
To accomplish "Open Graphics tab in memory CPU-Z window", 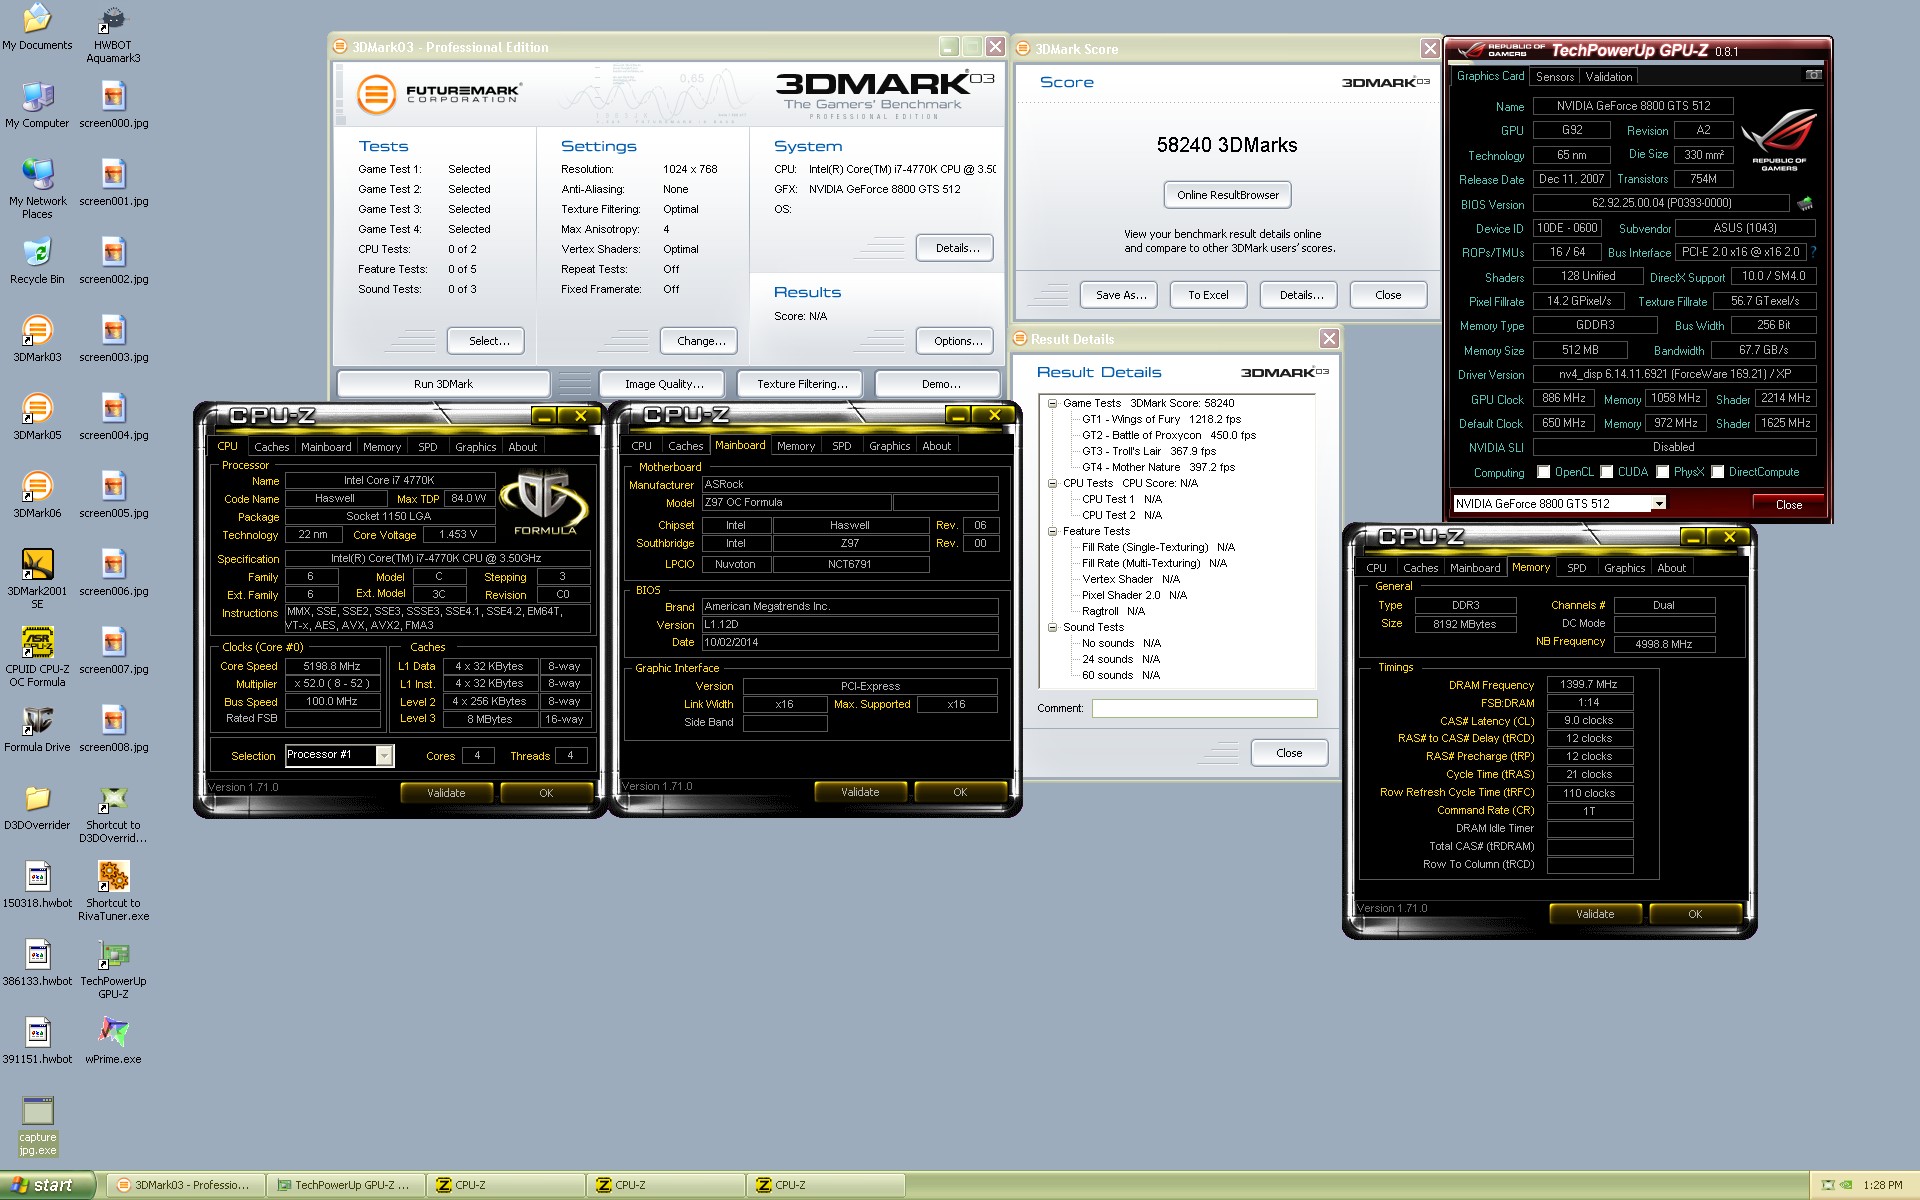I will [x=1624, y=568].
